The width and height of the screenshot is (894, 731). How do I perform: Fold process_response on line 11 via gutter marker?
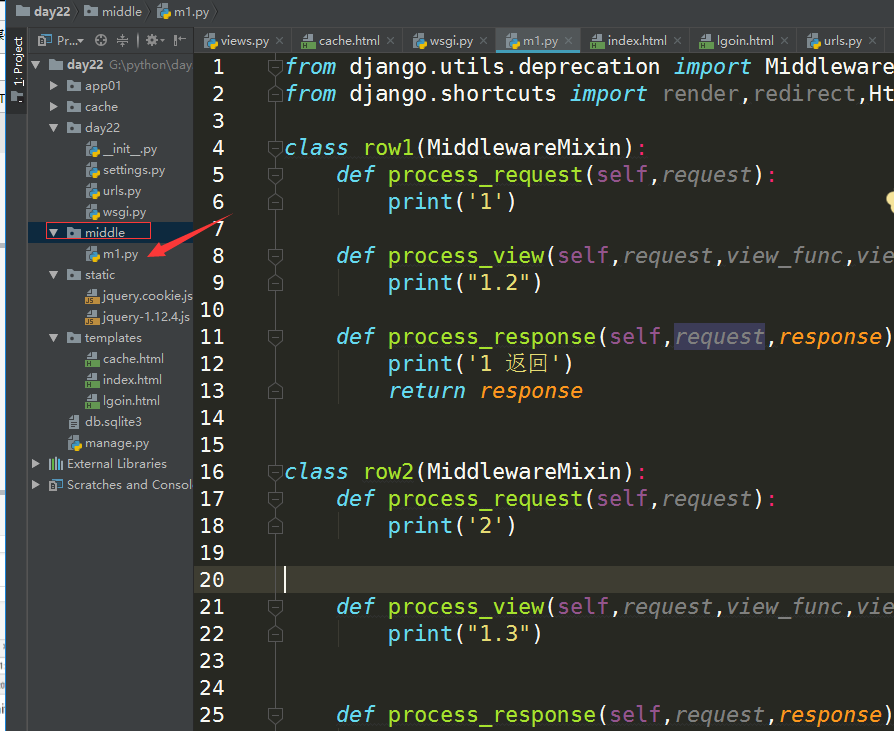pyautogui.click(x=275, y=337)
